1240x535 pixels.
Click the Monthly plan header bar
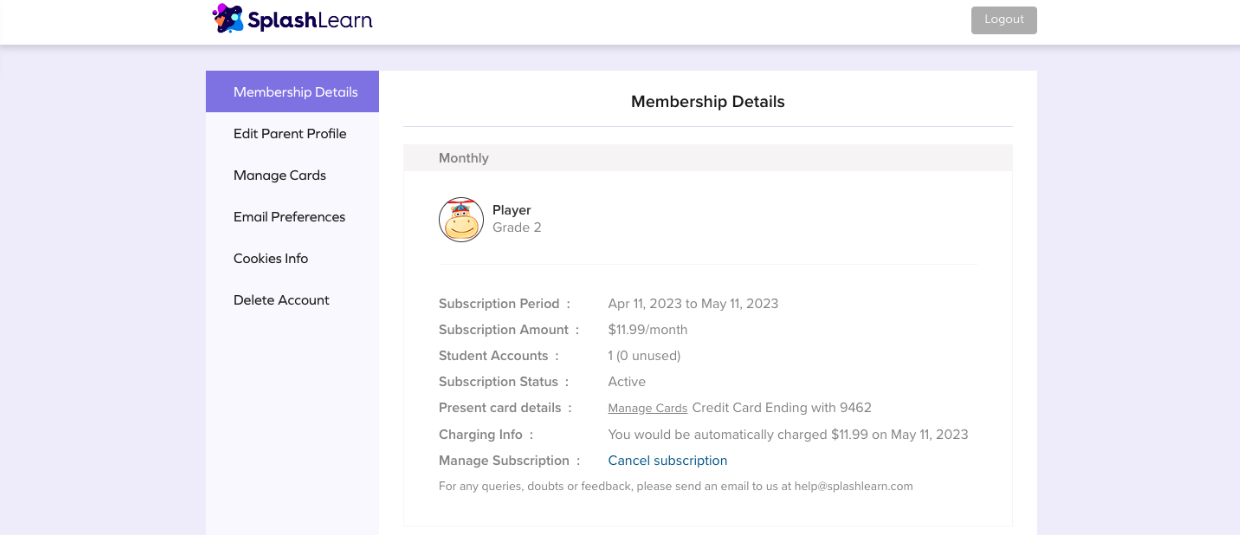(x=707, y=158)
